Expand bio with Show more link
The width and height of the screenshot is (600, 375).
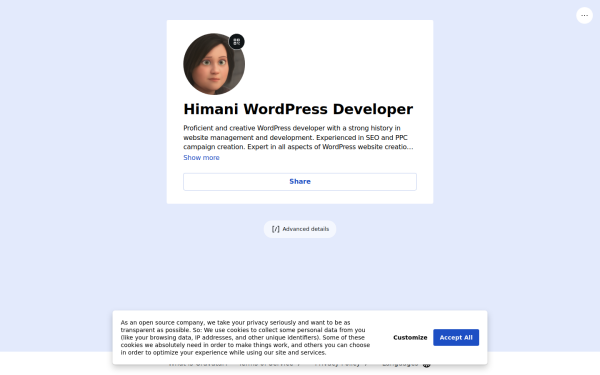tap(201, 158)
